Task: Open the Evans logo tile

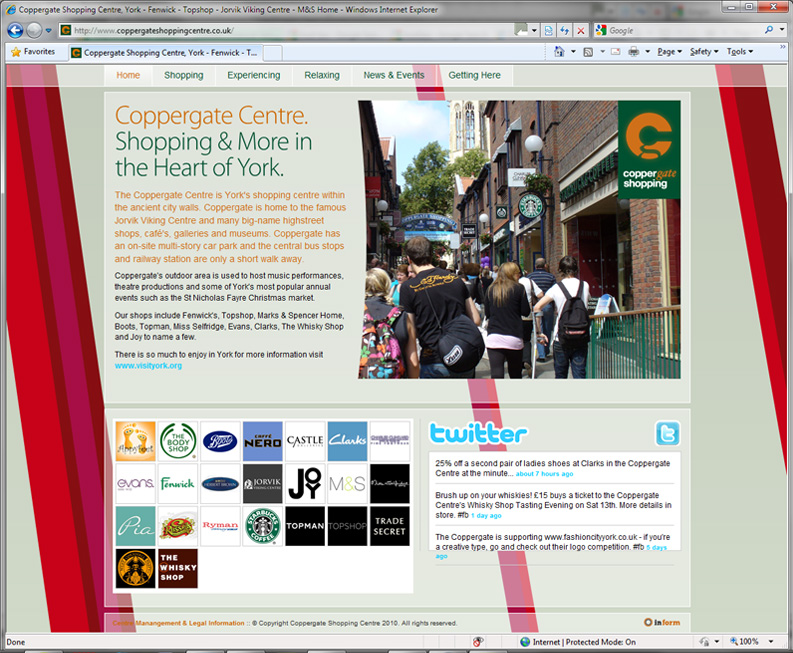Action: (136, 484)
